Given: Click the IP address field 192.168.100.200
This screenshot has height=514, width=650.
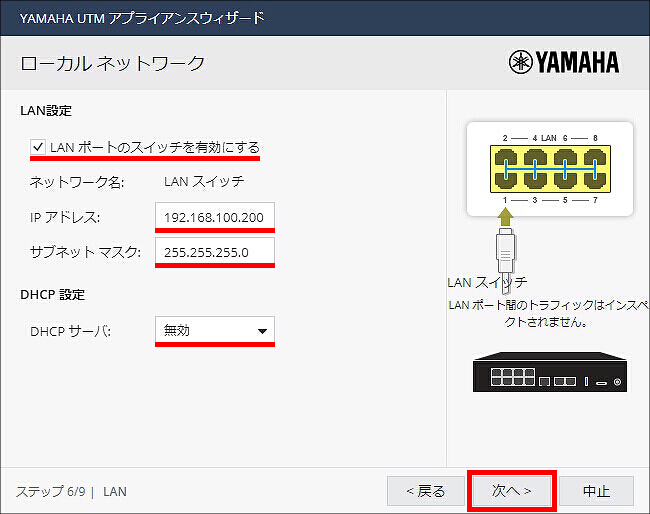Looking at the screenshot, I should point(215,217).
